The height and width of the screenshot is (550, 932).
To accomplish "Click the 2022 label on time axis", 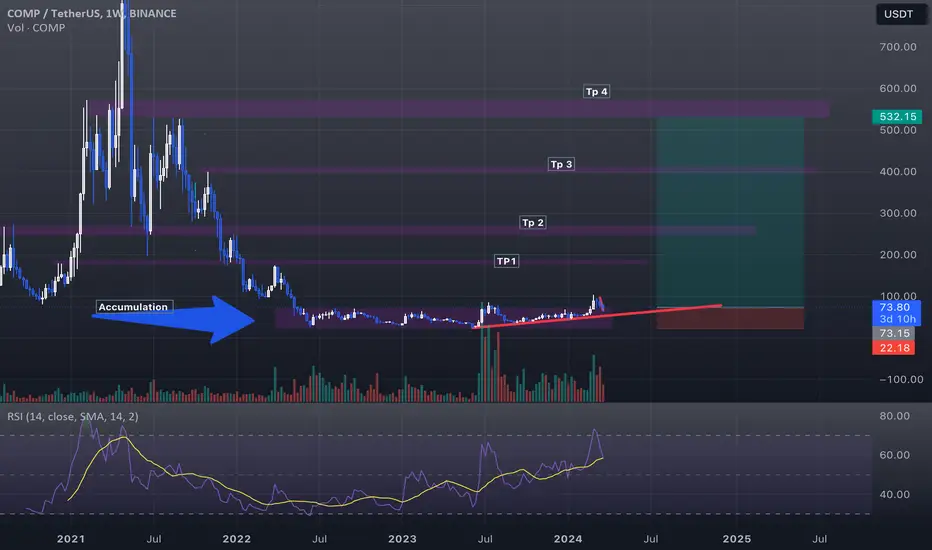I will (237, 539).
